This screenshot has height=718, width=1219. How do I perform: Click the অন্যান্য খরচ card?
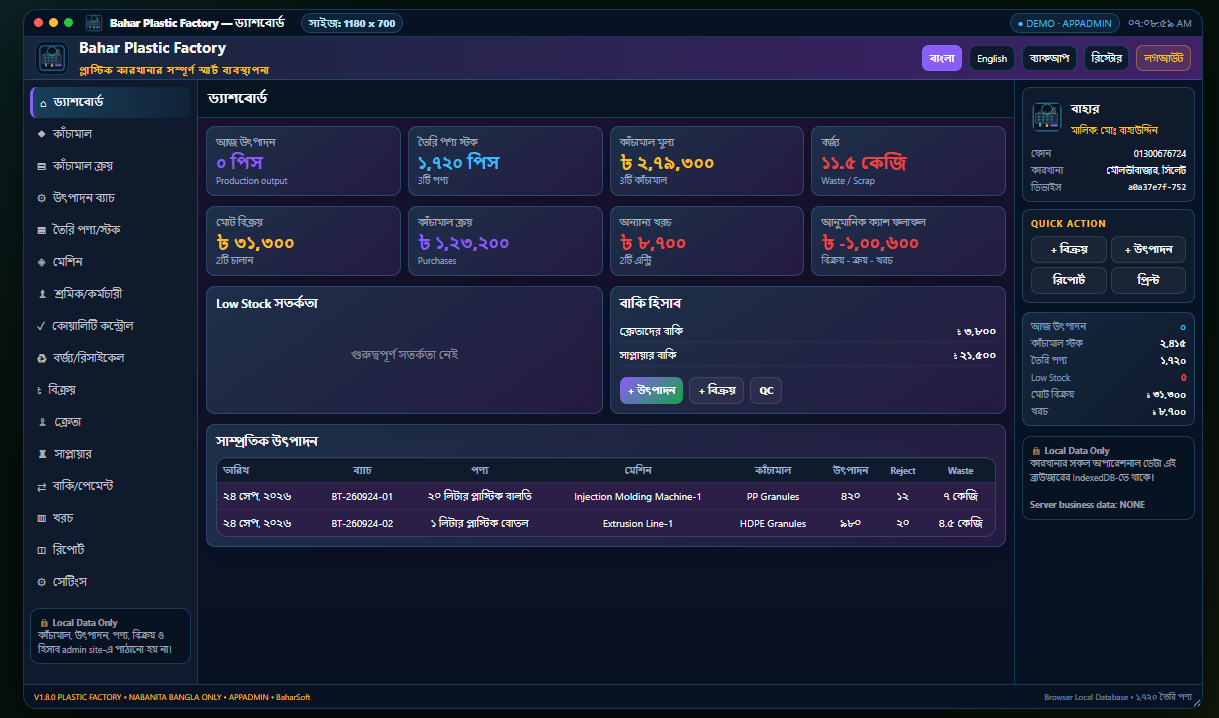click(707, 241)
